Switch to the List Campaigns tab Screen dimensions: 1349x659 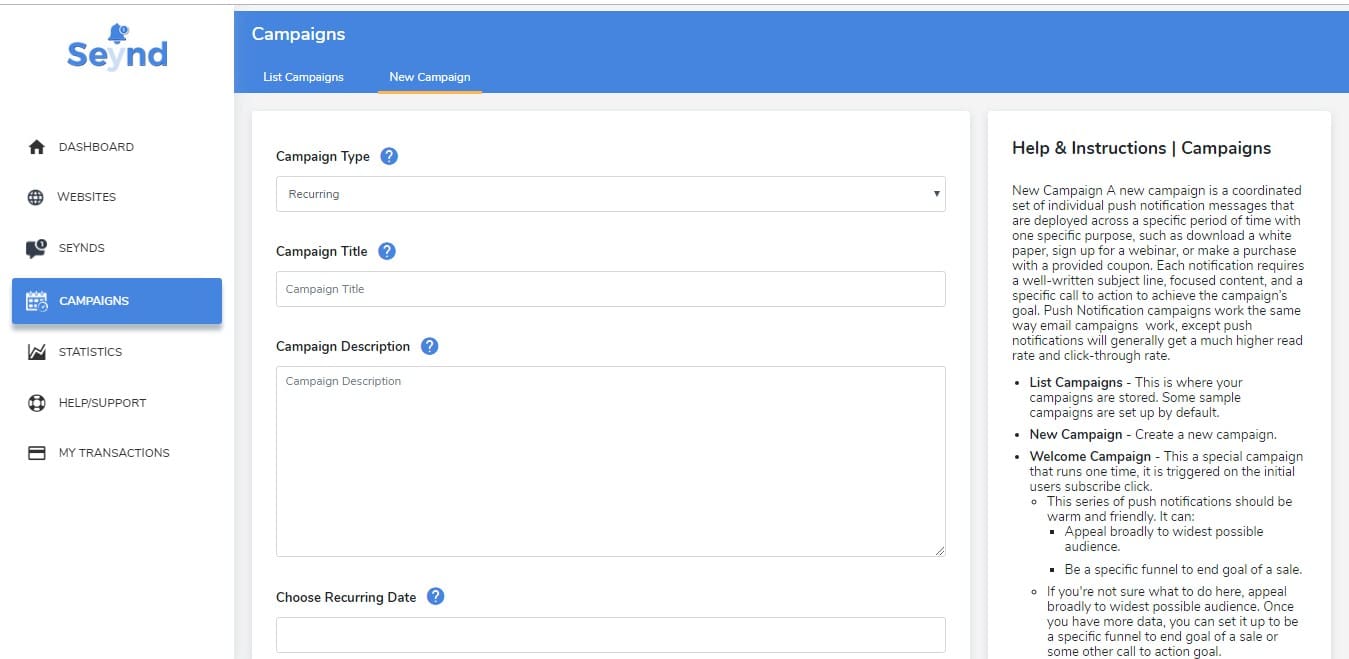point(303,77)
